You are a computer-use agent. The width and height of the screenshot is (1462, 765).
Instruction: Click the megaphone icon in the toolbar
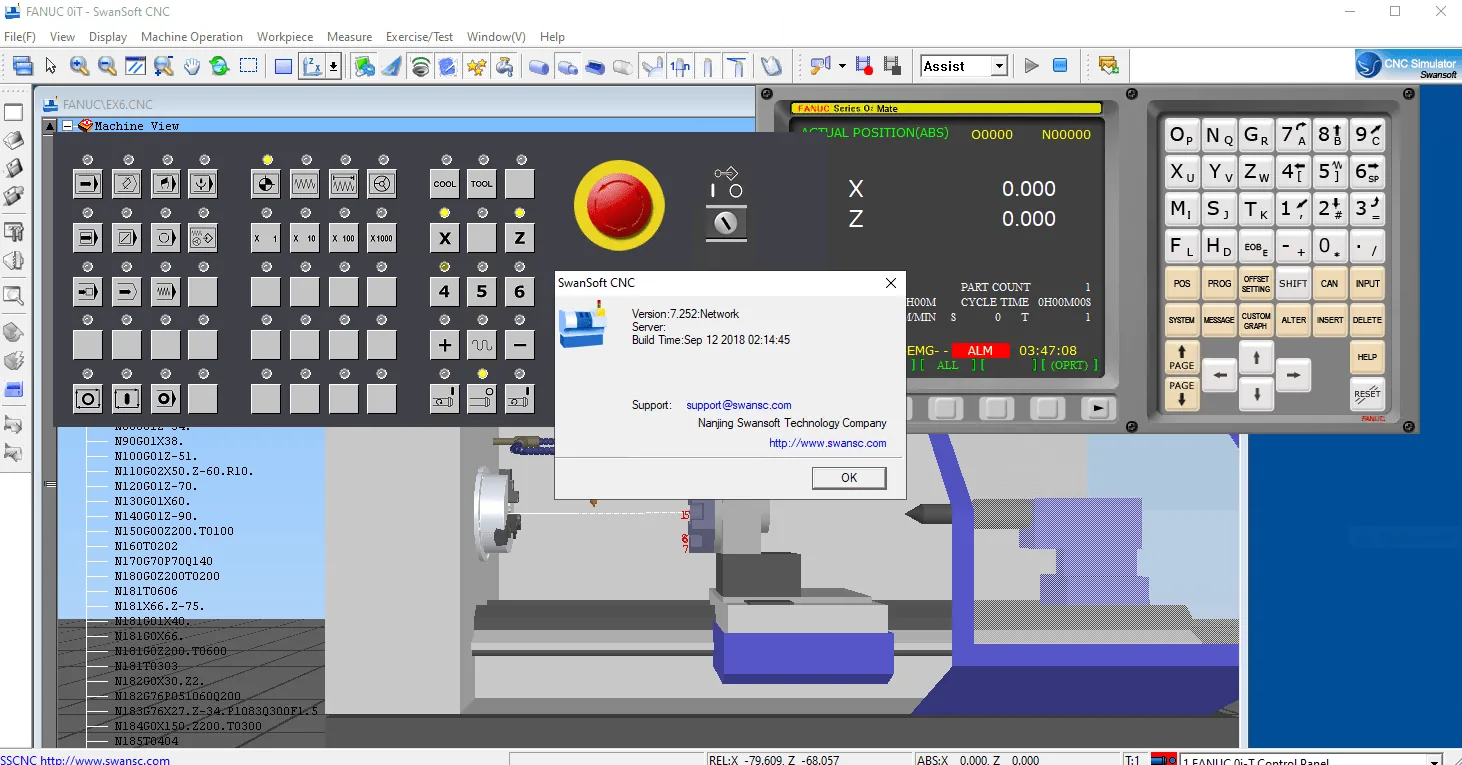(820, 66)
